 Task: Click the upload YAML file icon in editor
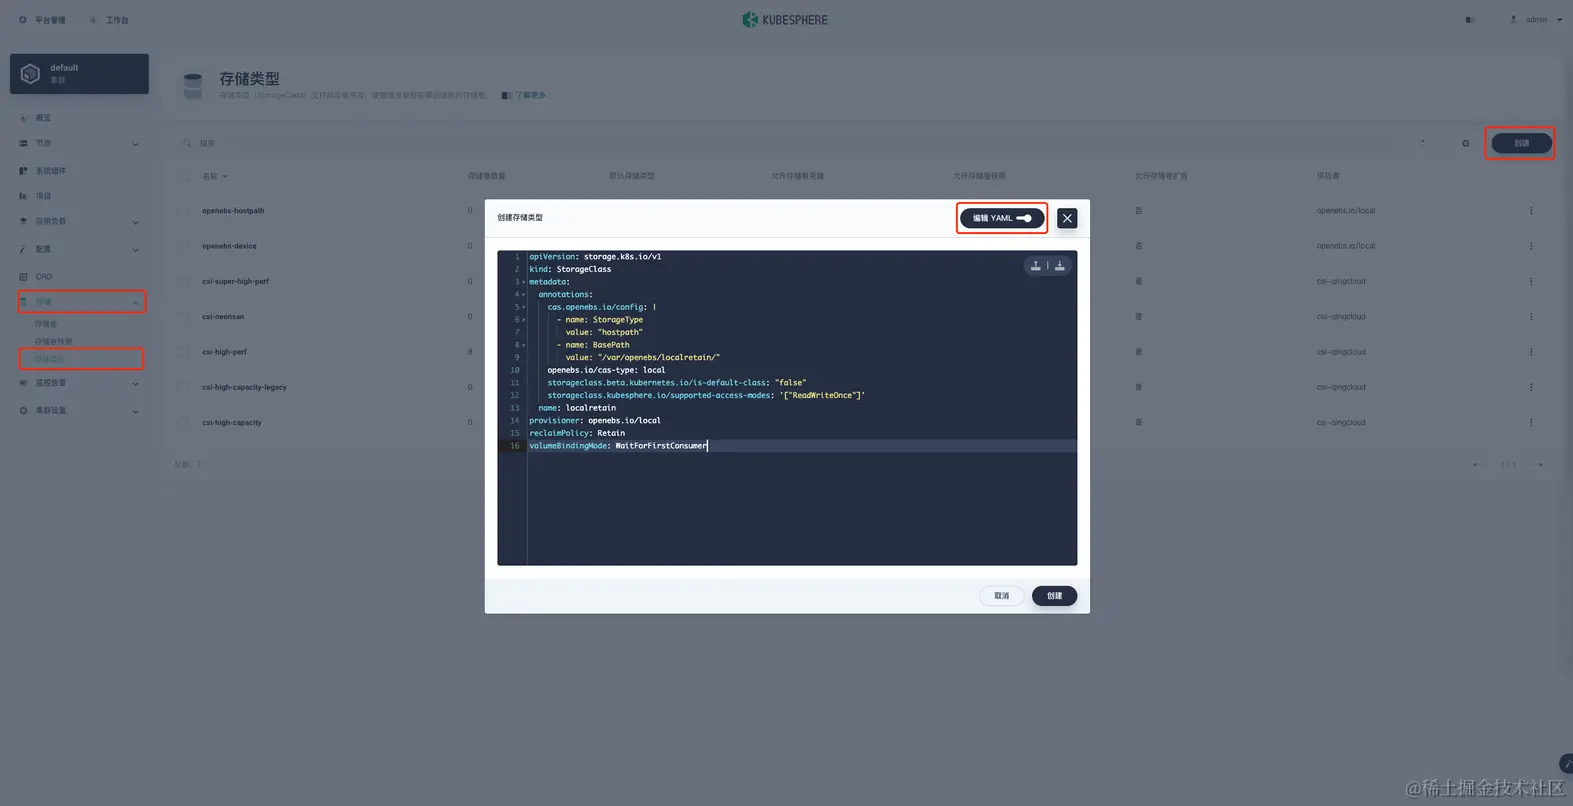1036,265
